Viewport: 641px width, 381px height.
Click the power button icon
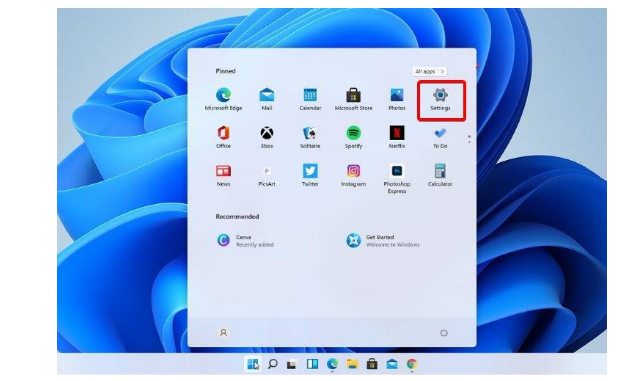pos(444,333)
